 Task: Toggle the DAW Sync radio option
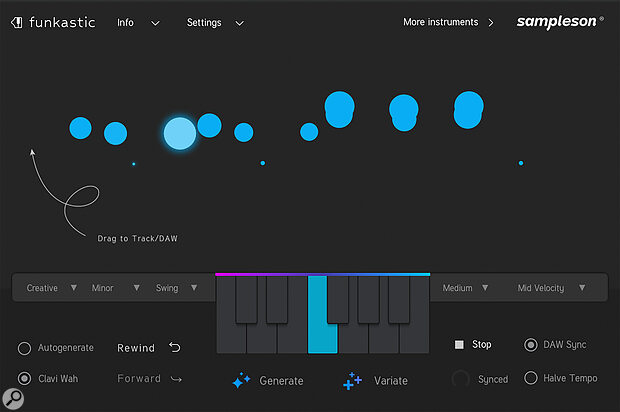click(531, 345)
